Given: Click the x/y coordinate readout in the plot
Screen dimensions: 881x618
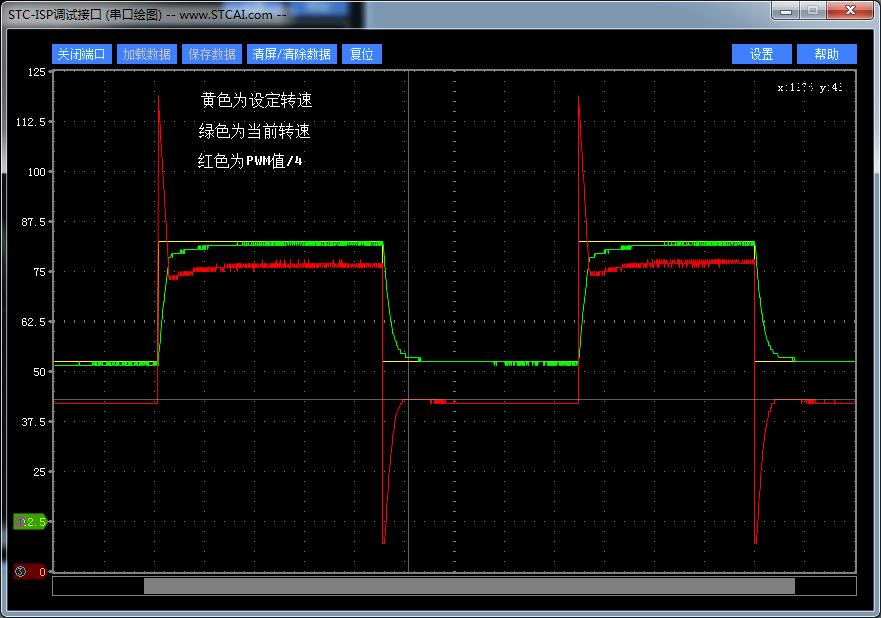Looking at the screenshot, I should pyautogui.click(x=810, y=88).
